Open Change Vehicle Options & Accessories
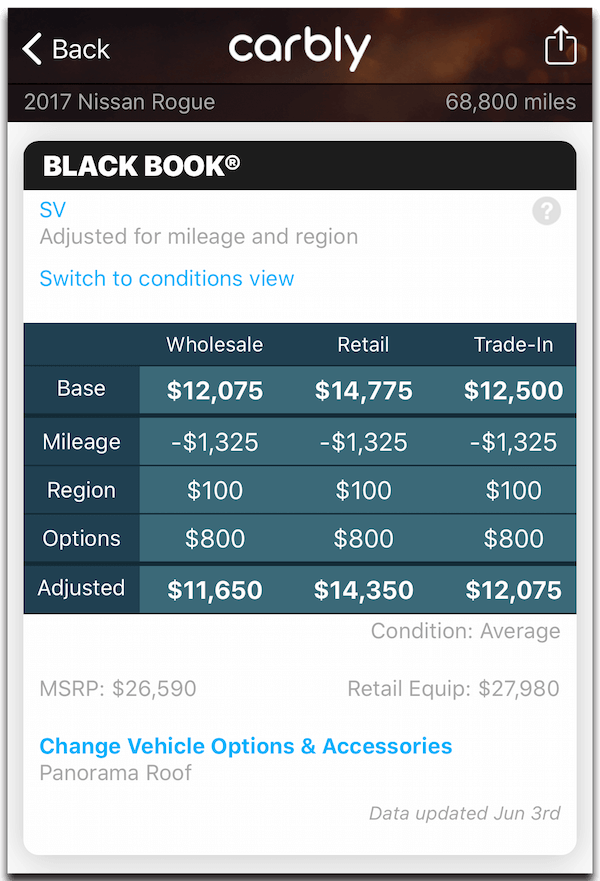 [246, 746]
